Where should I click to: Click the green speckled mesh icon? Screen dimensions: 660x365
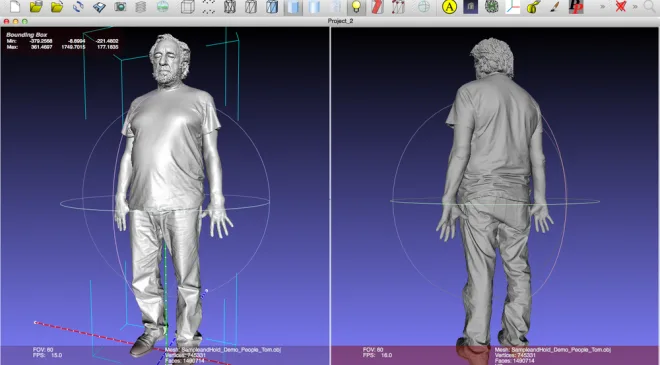click(491, 7)
